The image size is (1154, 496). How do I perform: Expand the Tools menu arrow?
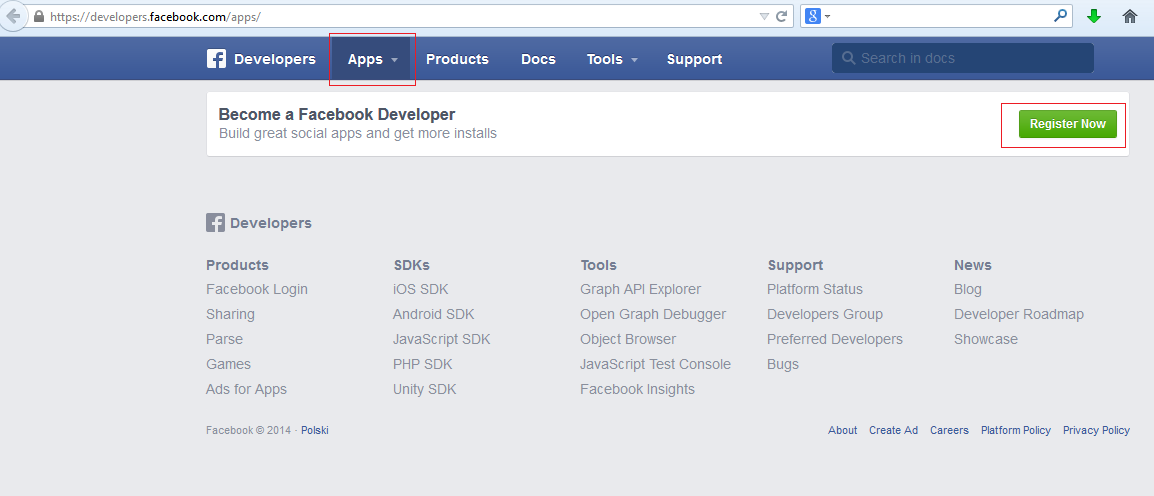(x=634, y=60)
